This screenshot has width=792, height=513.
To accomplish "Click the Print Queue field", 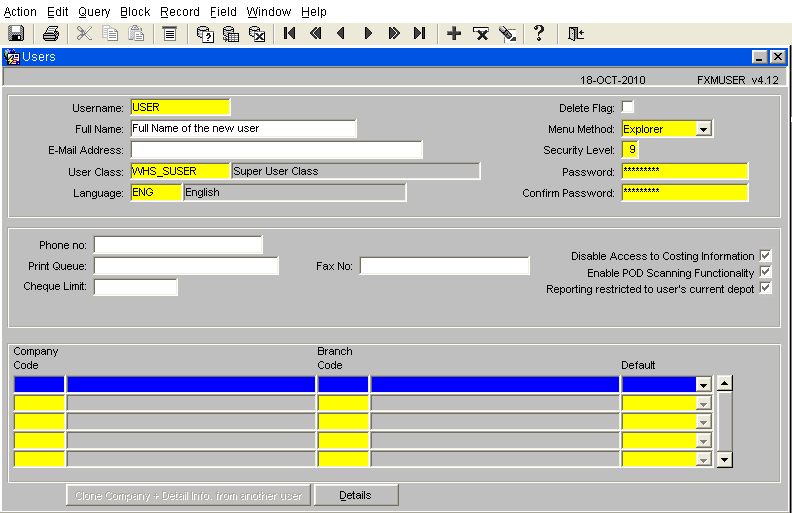I will pyautogui.click(x=186, y=266).
